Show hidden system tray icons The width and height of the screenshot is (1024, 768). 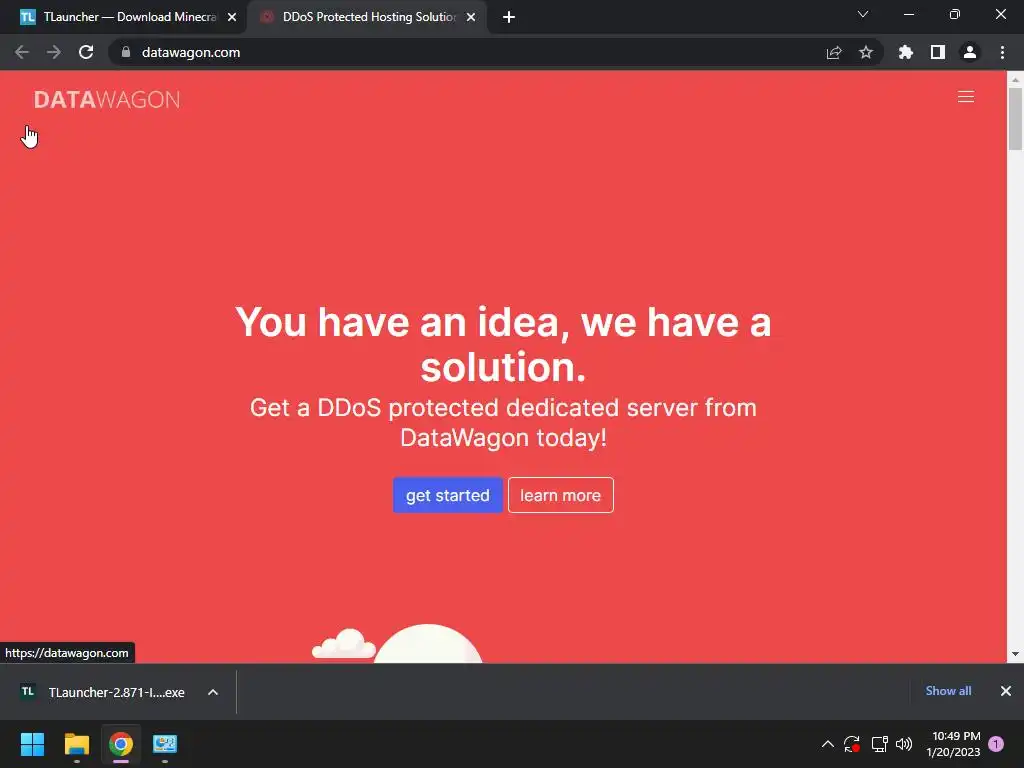coord(827,744)
